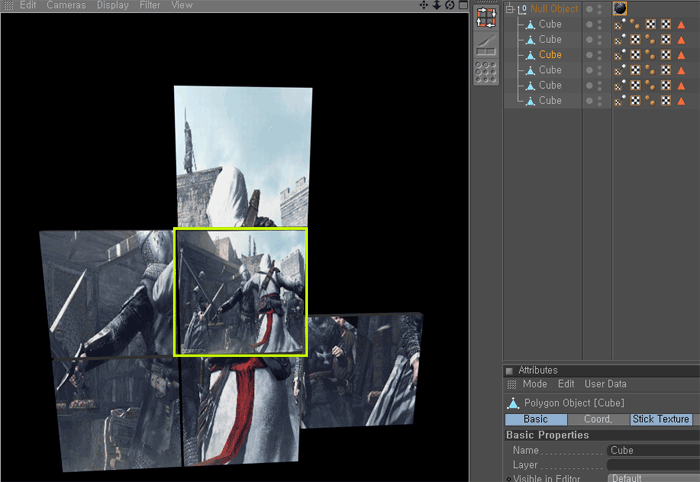This screenshot has width=700, height=482.
Task: Click the palette icon with a curve above a bar
Action: pos(486,45)
